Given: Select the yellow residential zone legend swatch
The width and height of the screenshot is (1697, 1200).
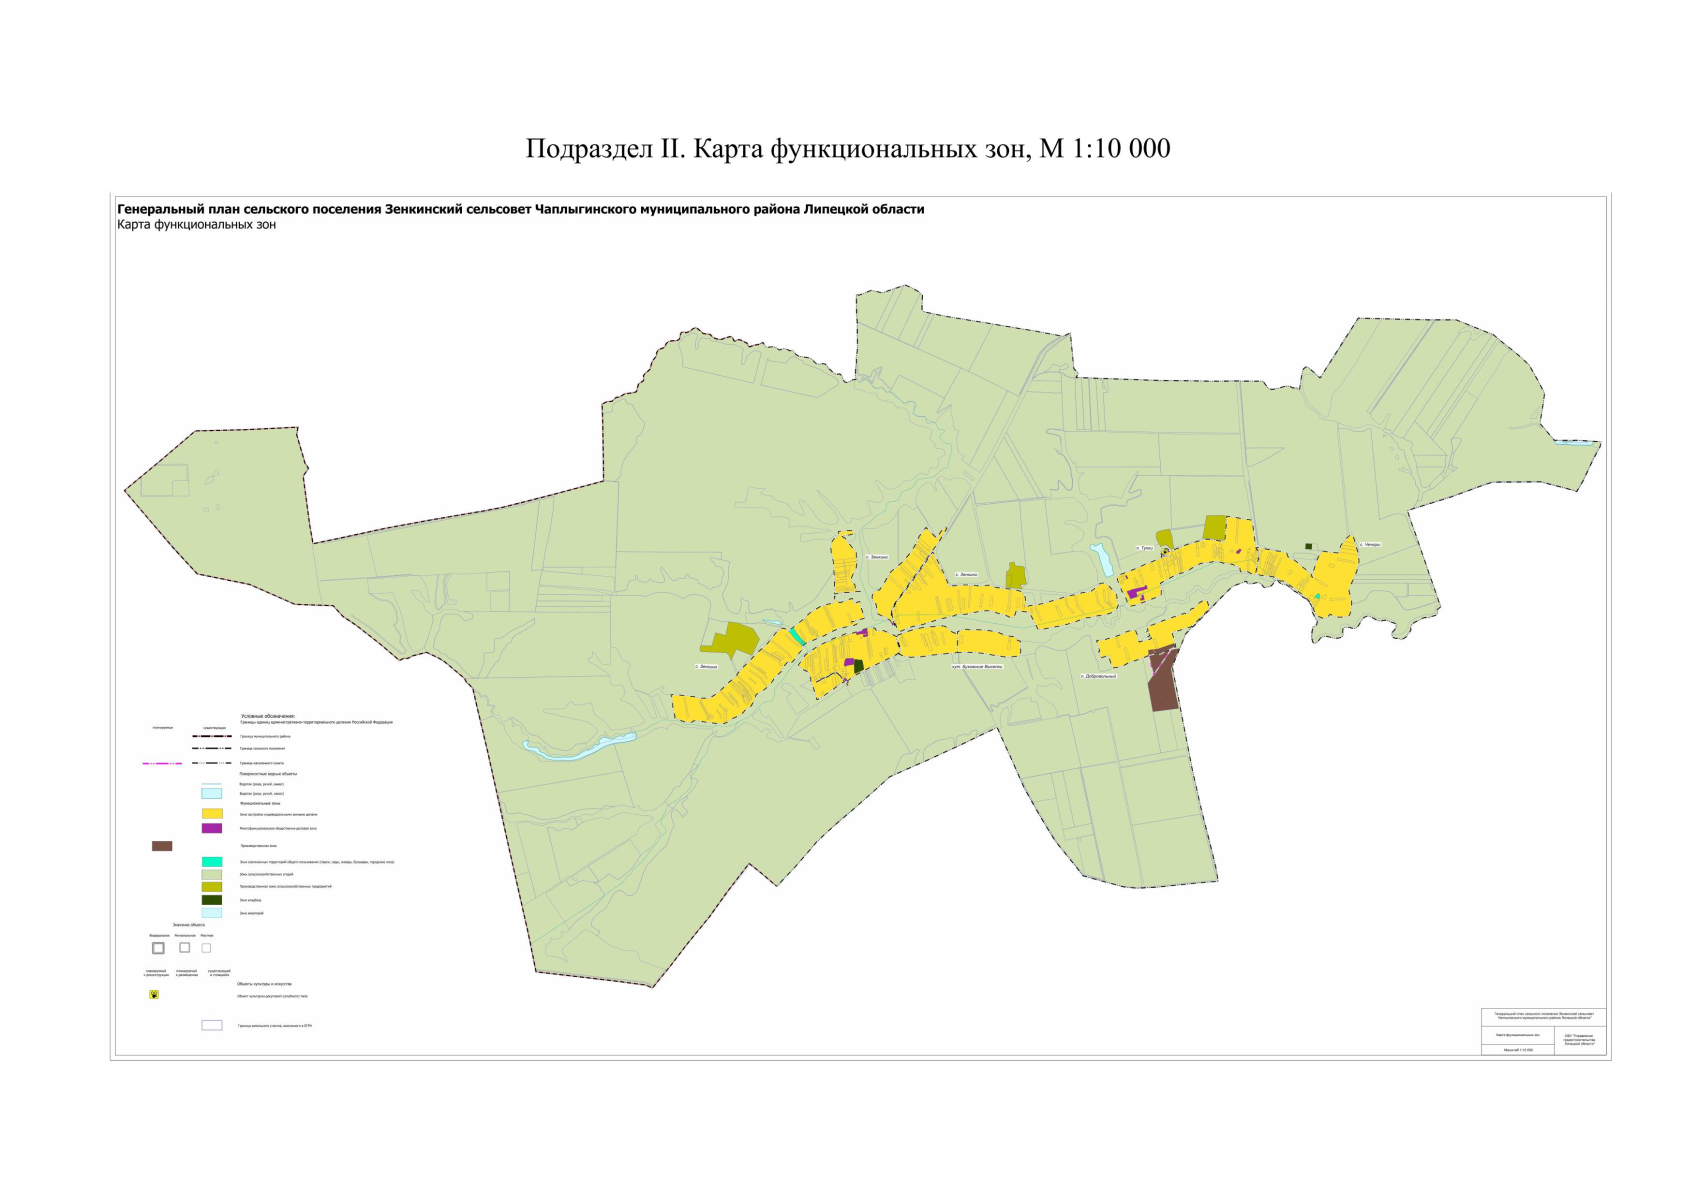Looking at the screenshot, I should tap(212, 814).
